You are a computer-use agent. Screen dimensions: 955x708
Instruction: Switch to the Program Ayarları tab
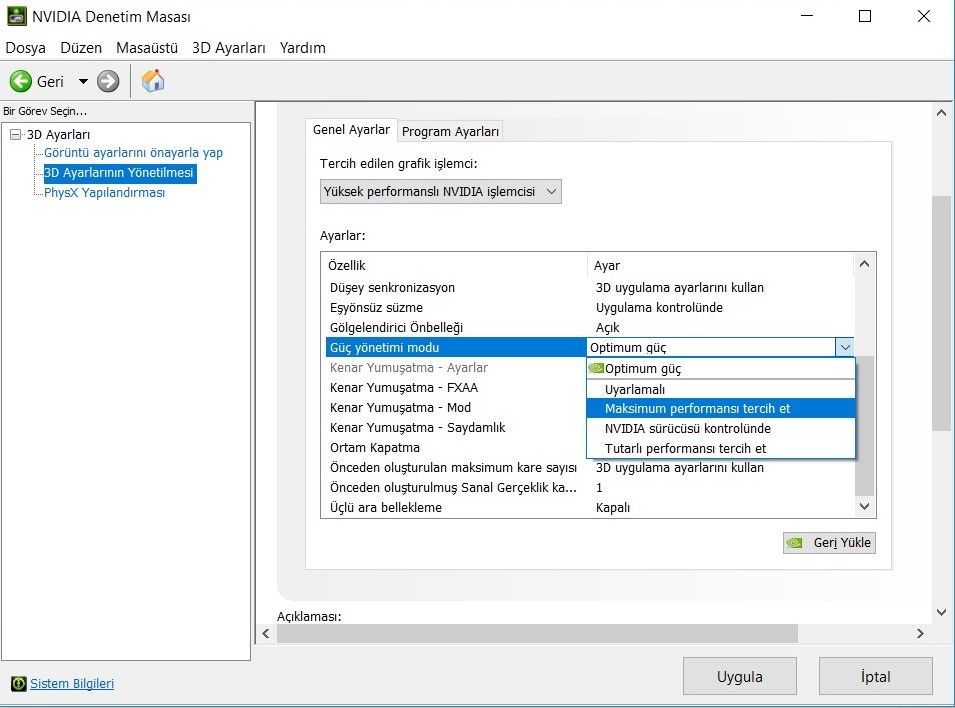pyautogui.click(x=450, y=132)
